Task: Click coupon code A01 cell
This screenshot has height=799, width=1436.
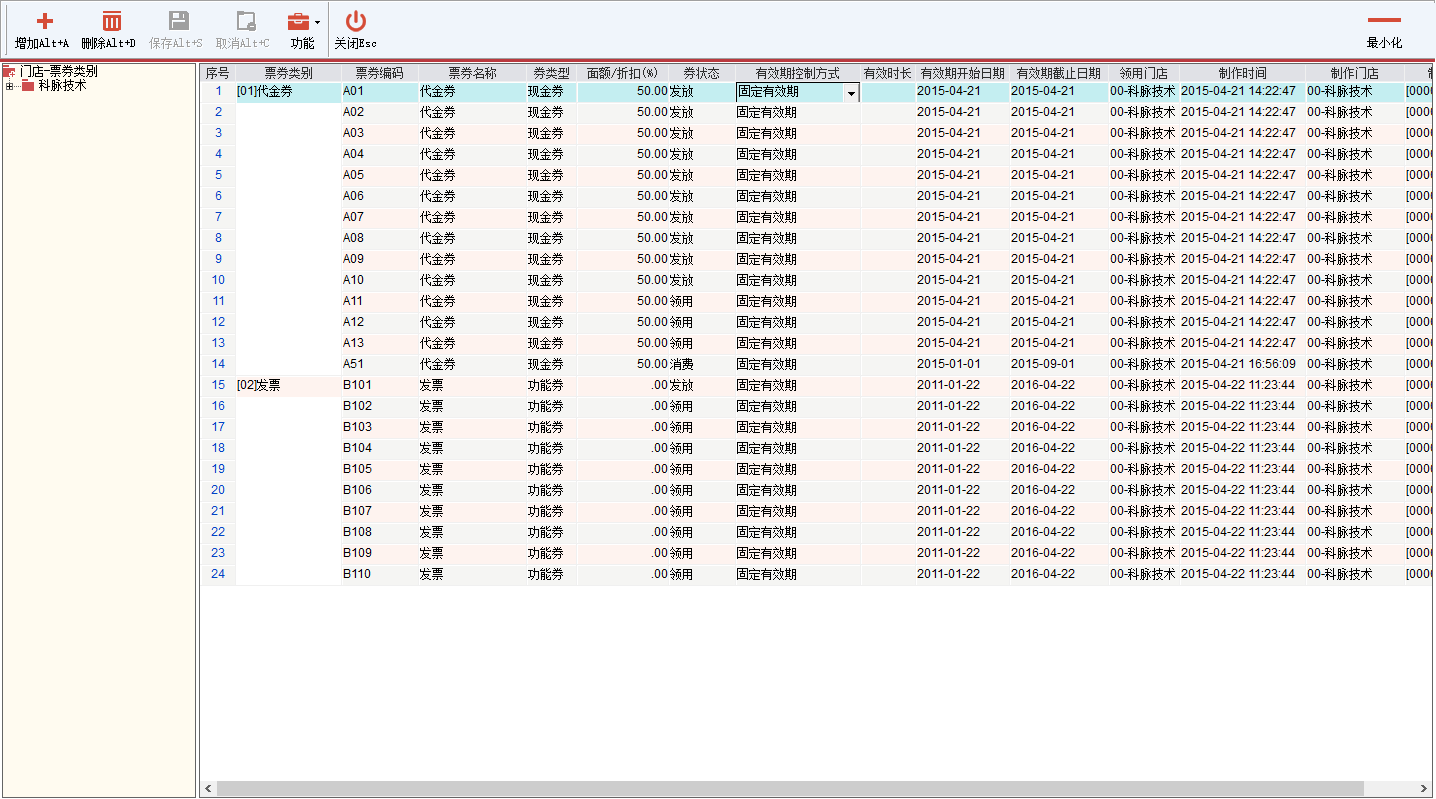Action: coord(379,91)
